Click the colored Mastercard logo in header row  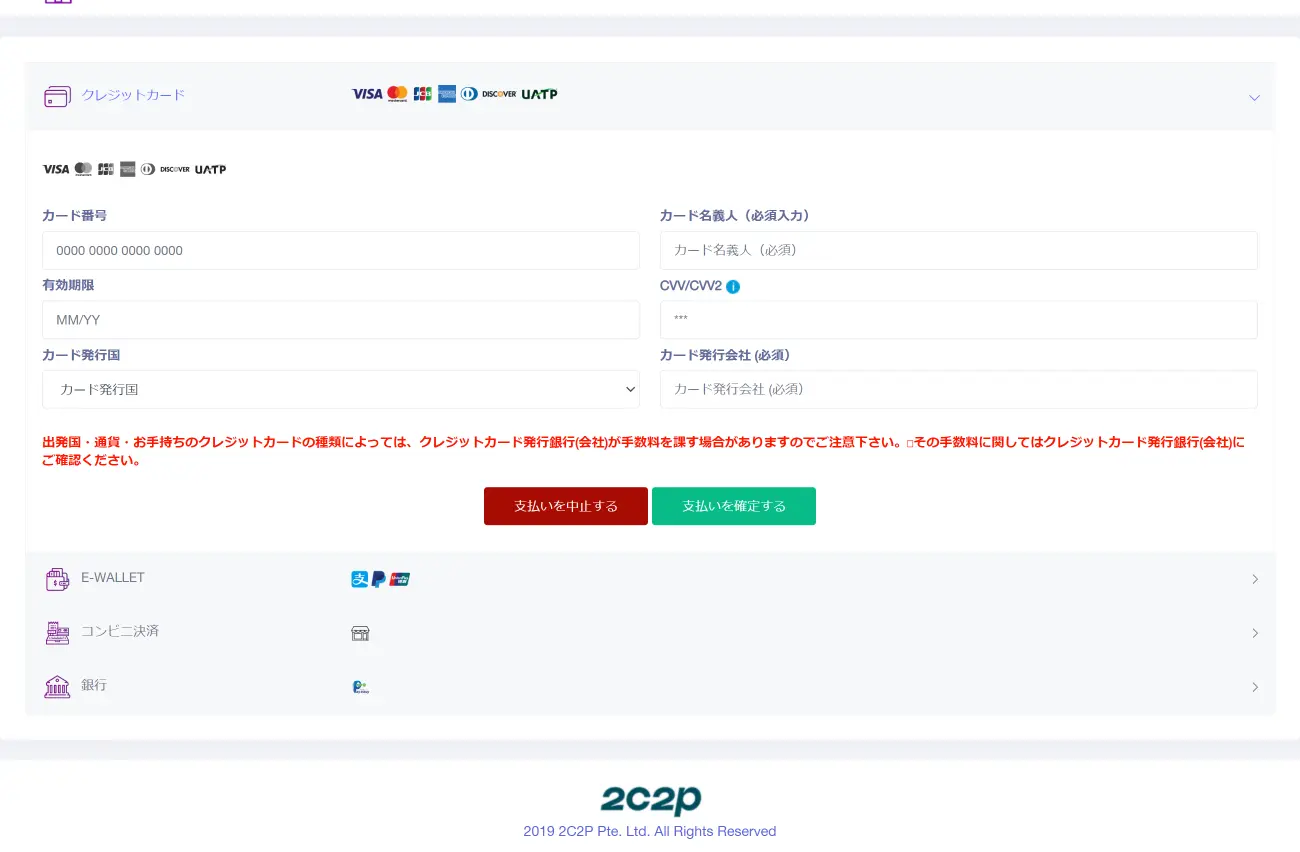click(397, 94)
